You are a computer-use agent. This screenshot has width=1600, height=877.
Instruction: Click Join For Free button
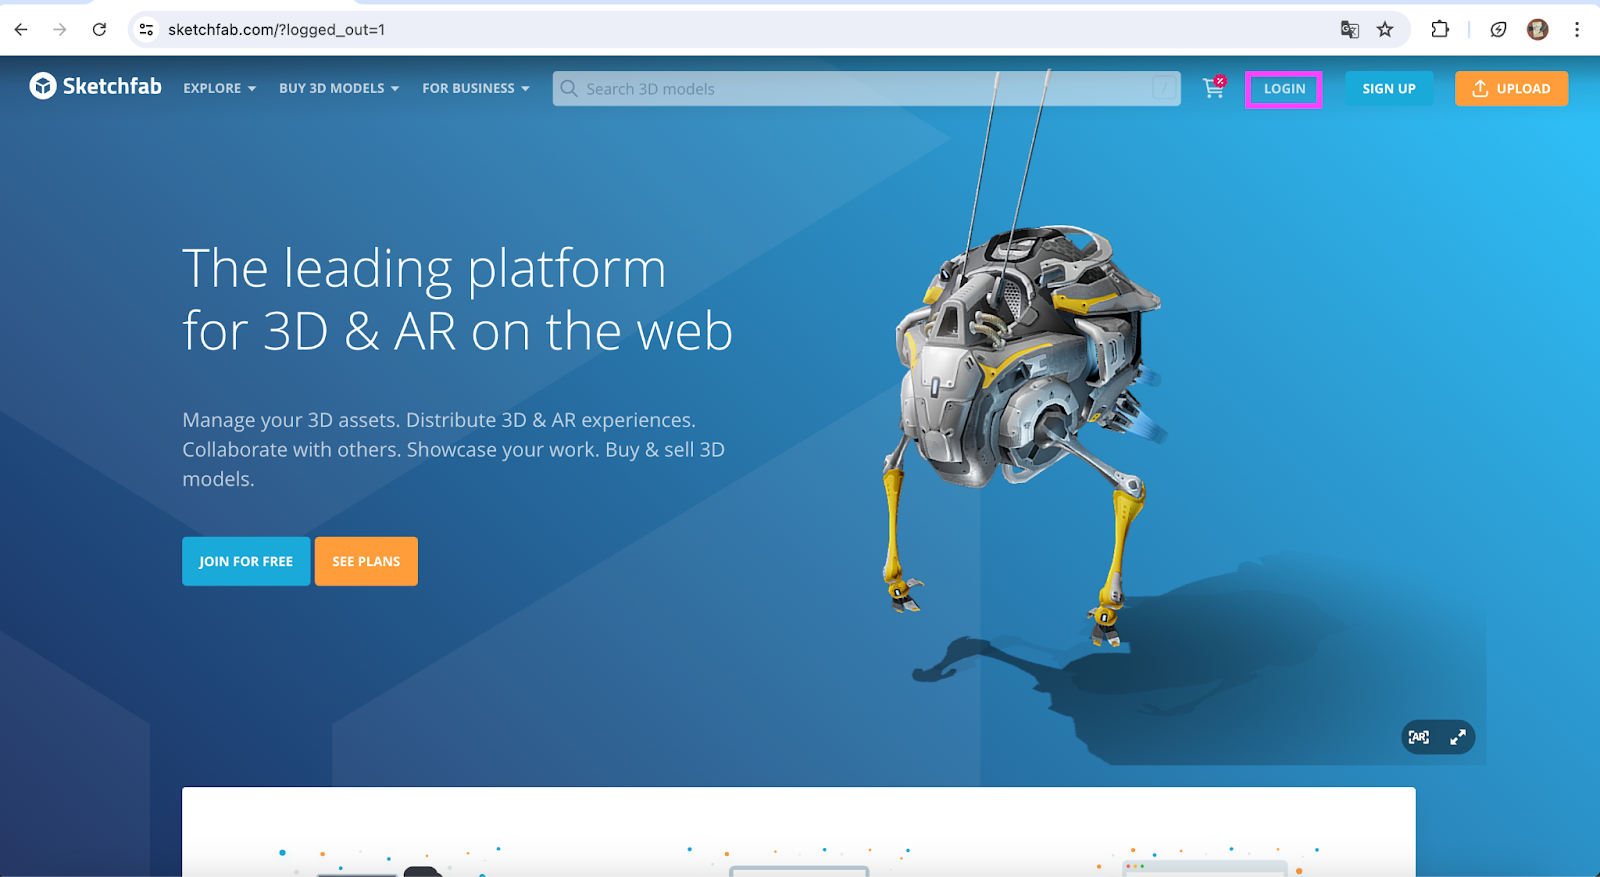pyautogui.click(x=246, y=562)
